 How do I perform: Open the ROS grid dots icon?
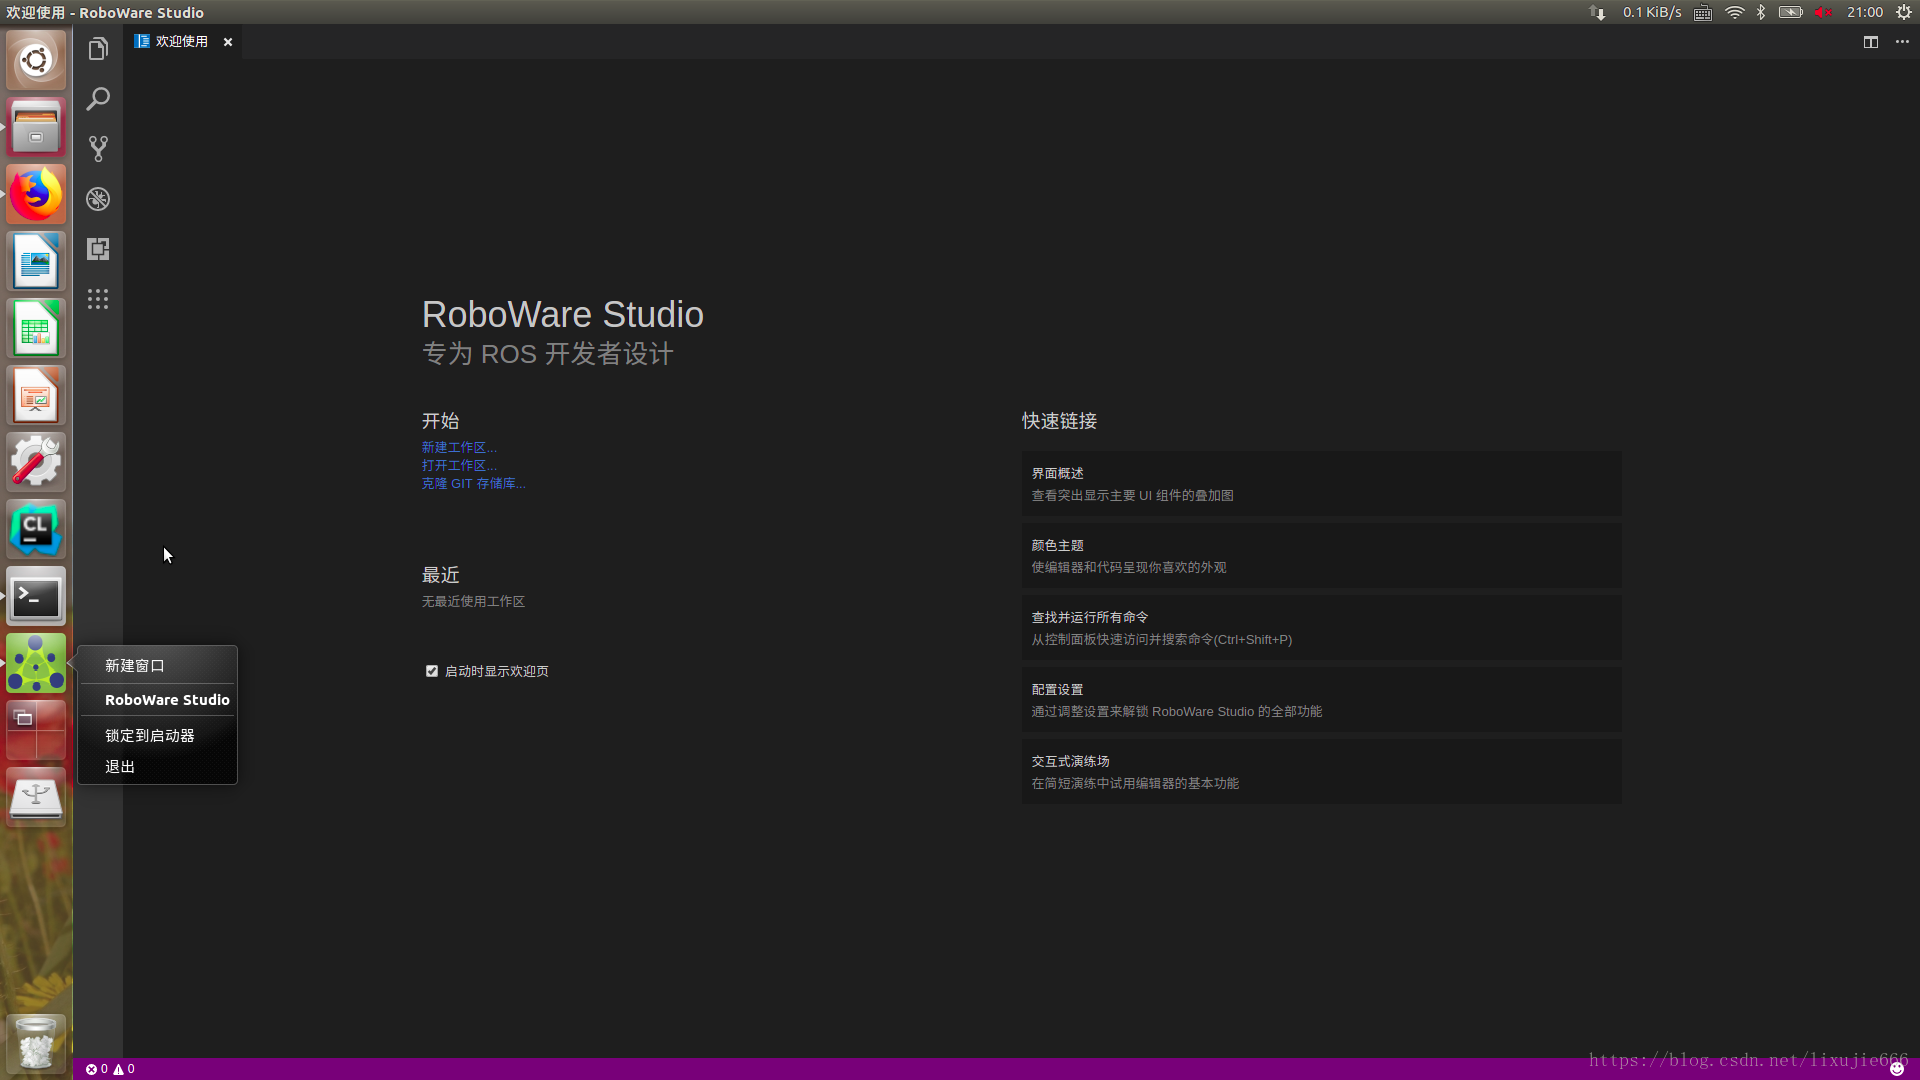click(98, 299)
